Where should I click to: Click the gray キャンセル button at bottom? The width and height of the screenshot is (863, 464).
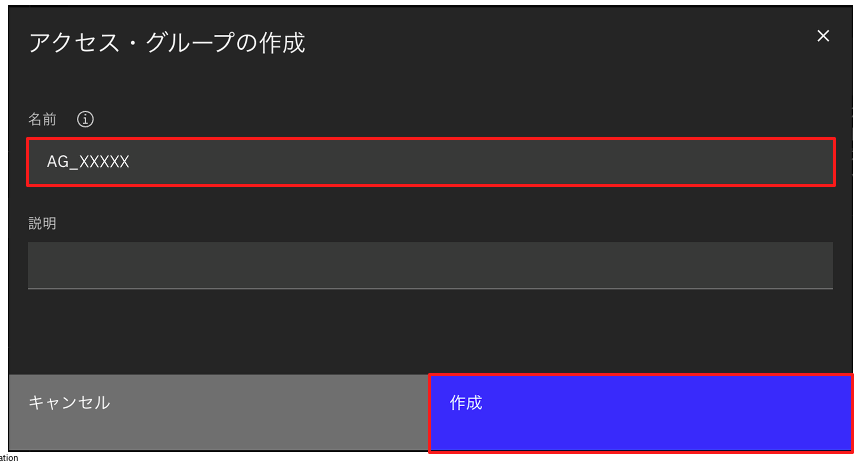click(218, 413)
